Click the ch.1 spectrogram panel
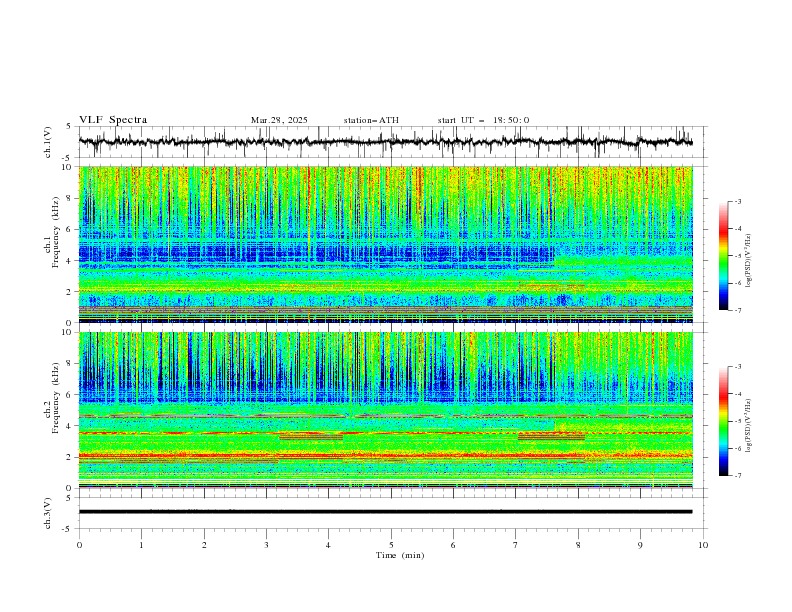This screenshot has width=792, height=612. [x=385, y=244]
